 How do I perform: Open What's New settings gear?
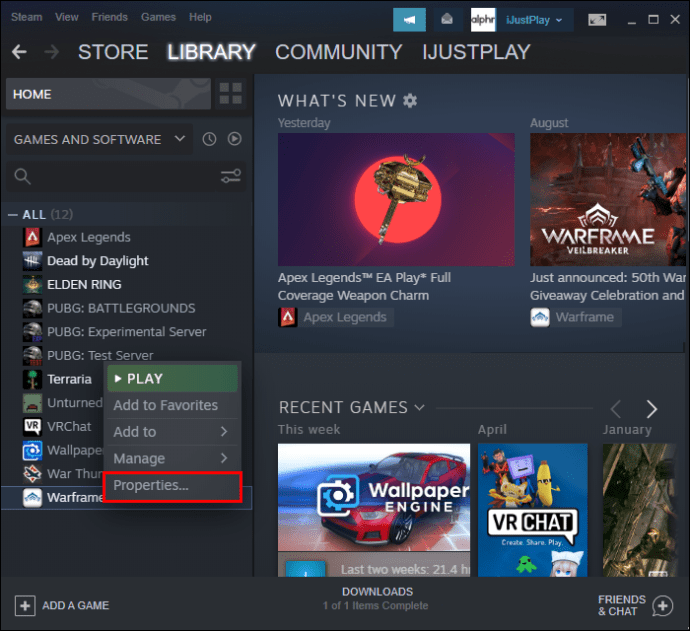[410, 101]
